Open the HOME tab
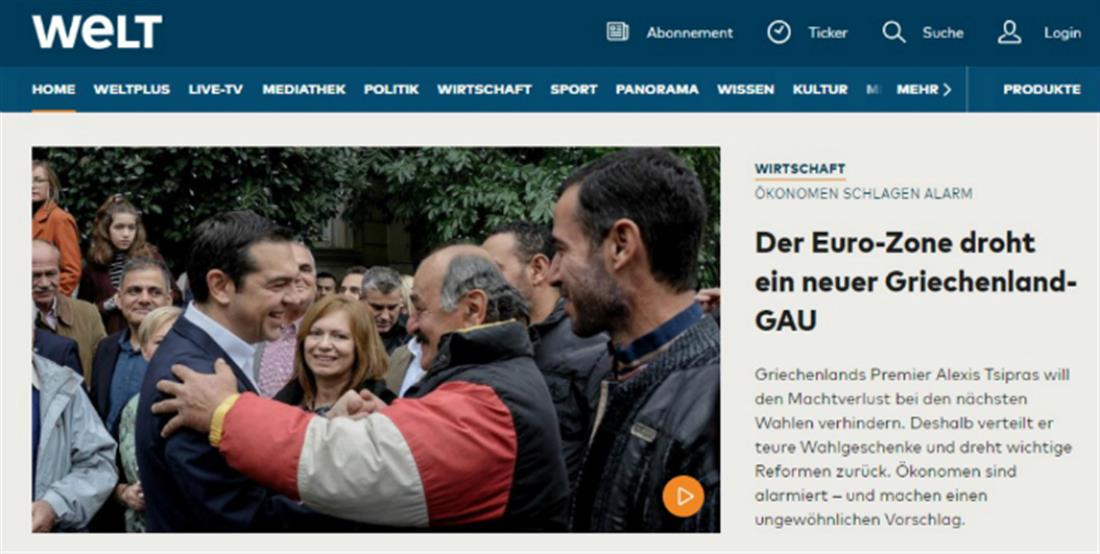The height and width of the screenshot is (554, 1100). [53, 90]
